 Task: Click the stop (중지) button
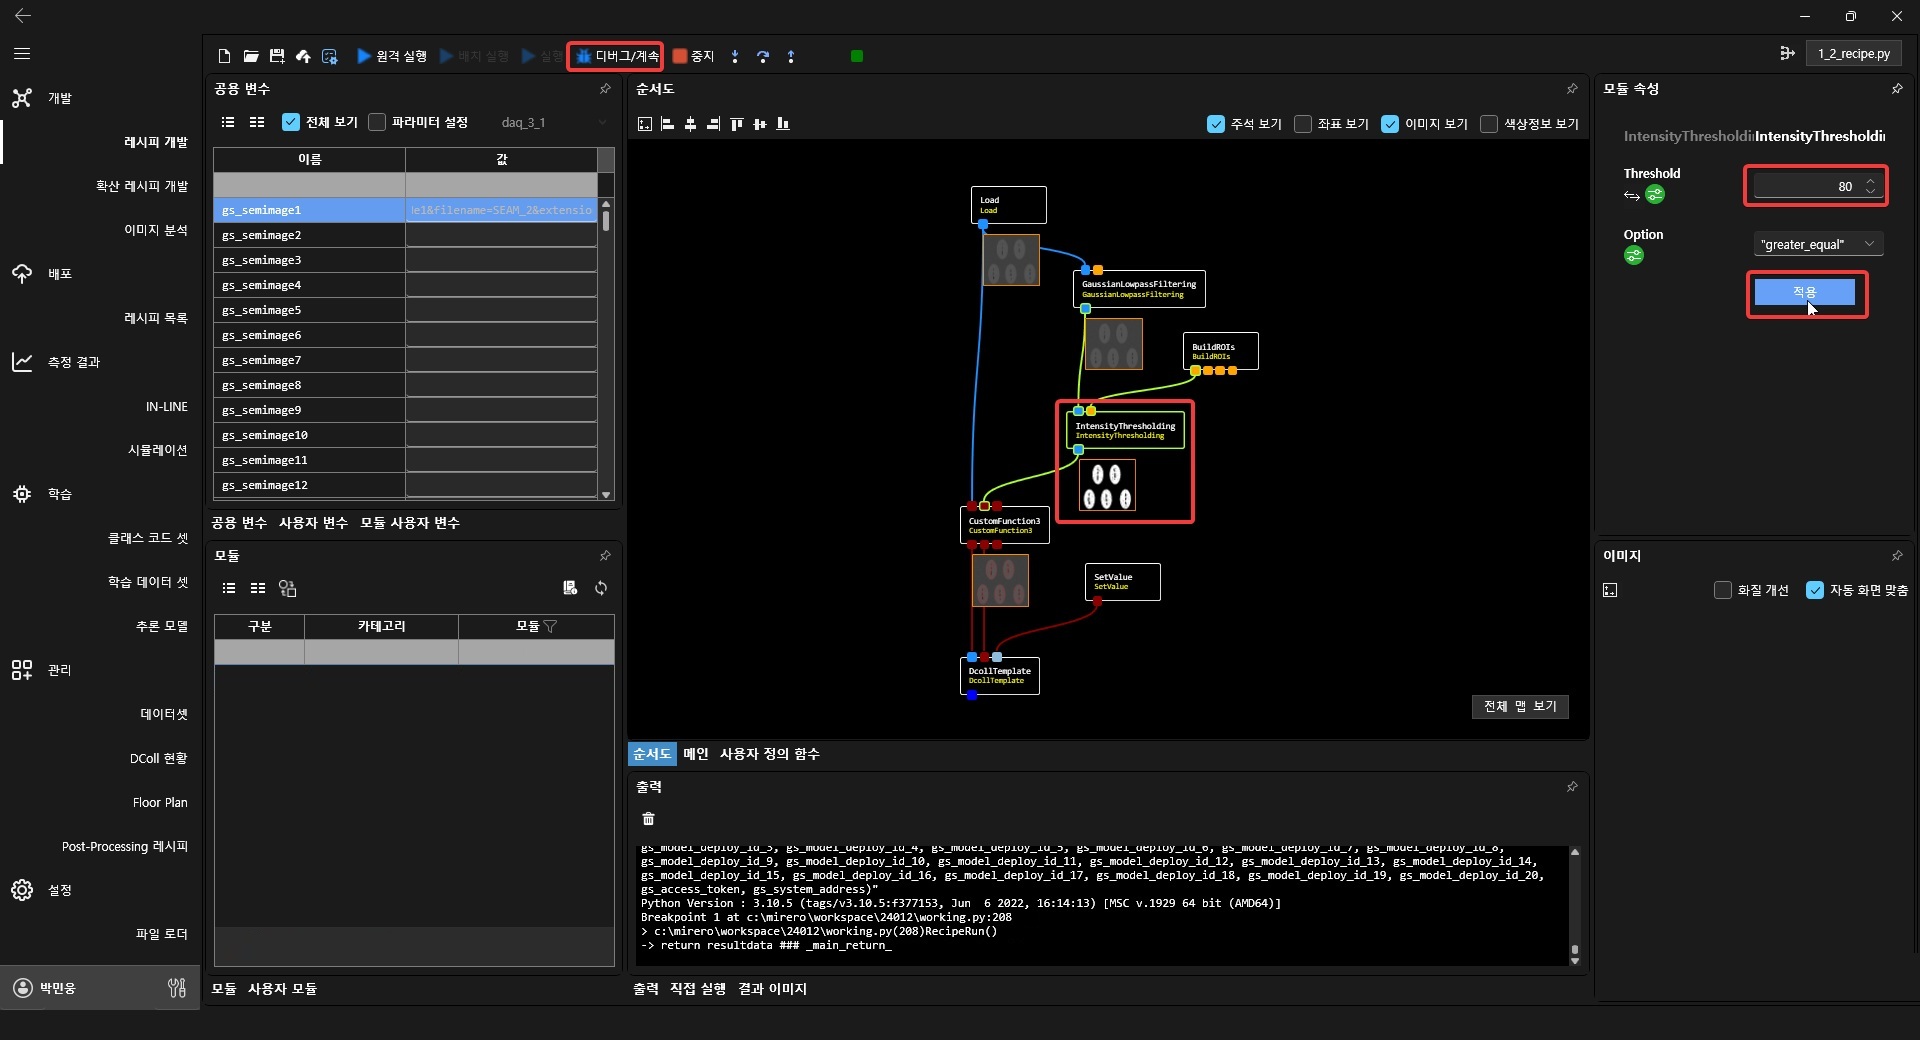(694, 56)
